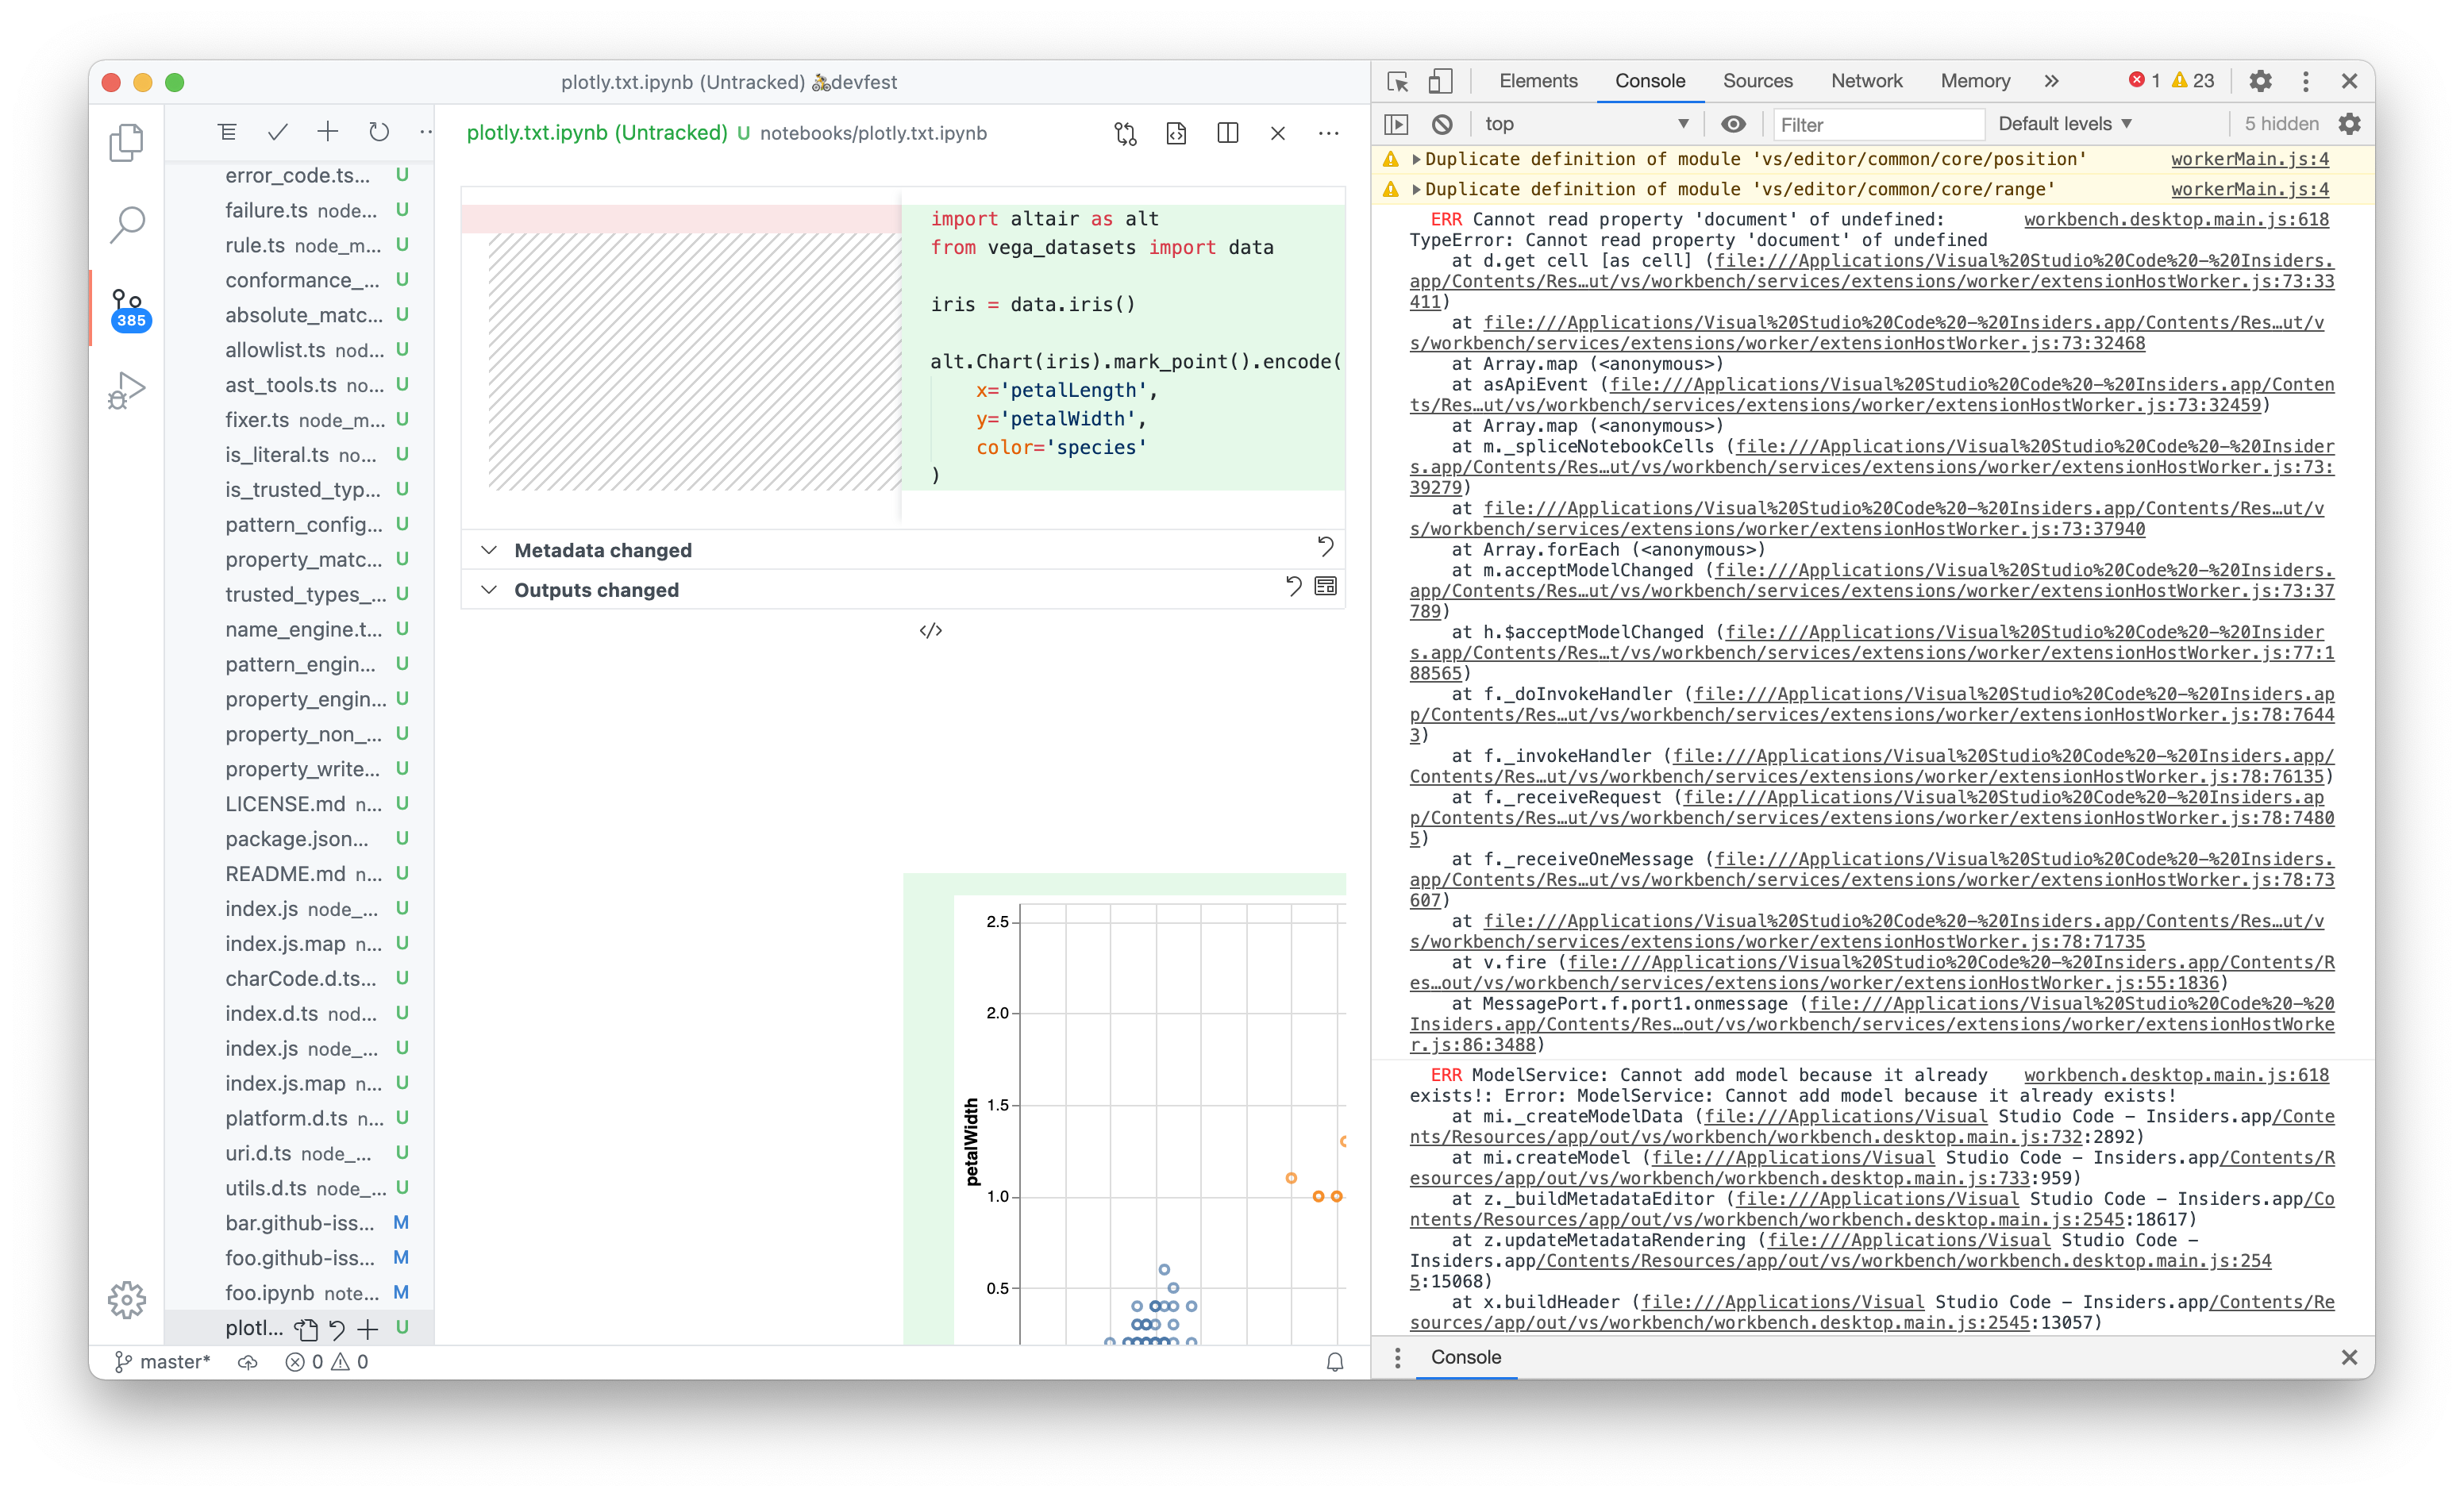Screen dimensions: 2464x1497
Task: Click the commit checkmark icon
Action: click(x=278, y=132)
